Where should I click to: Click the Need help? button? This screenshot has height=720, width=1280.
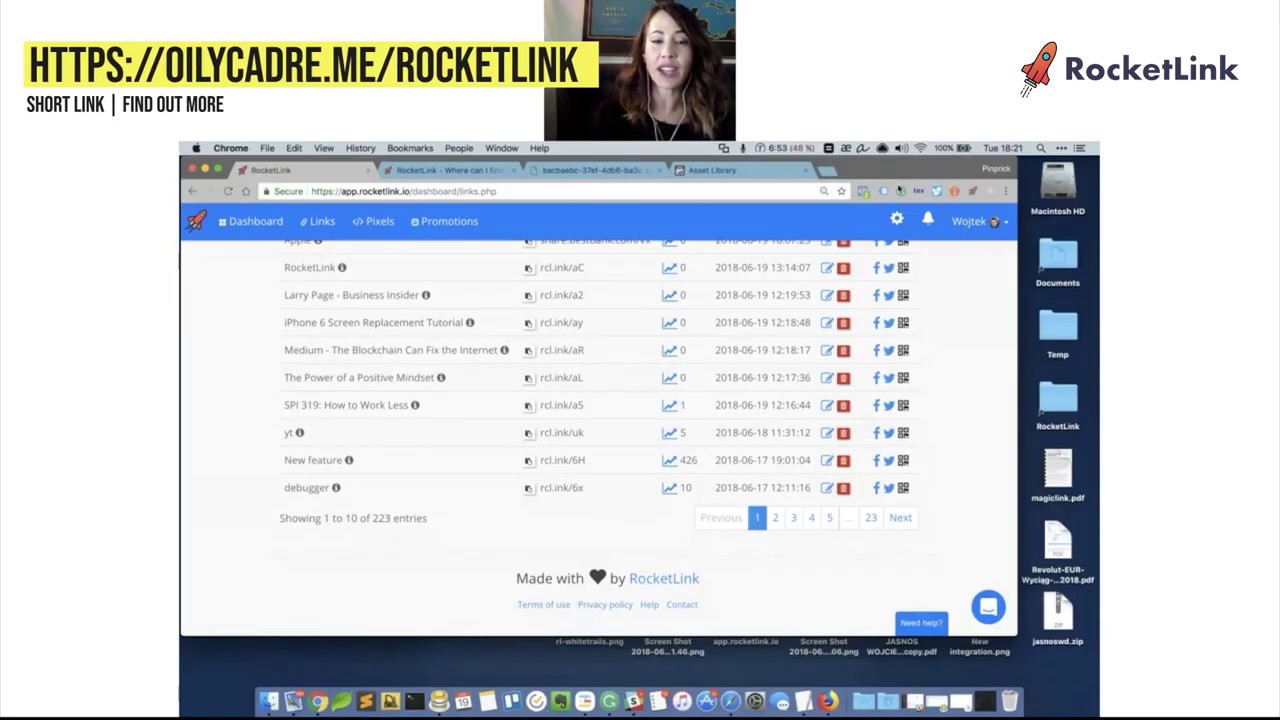921,623
